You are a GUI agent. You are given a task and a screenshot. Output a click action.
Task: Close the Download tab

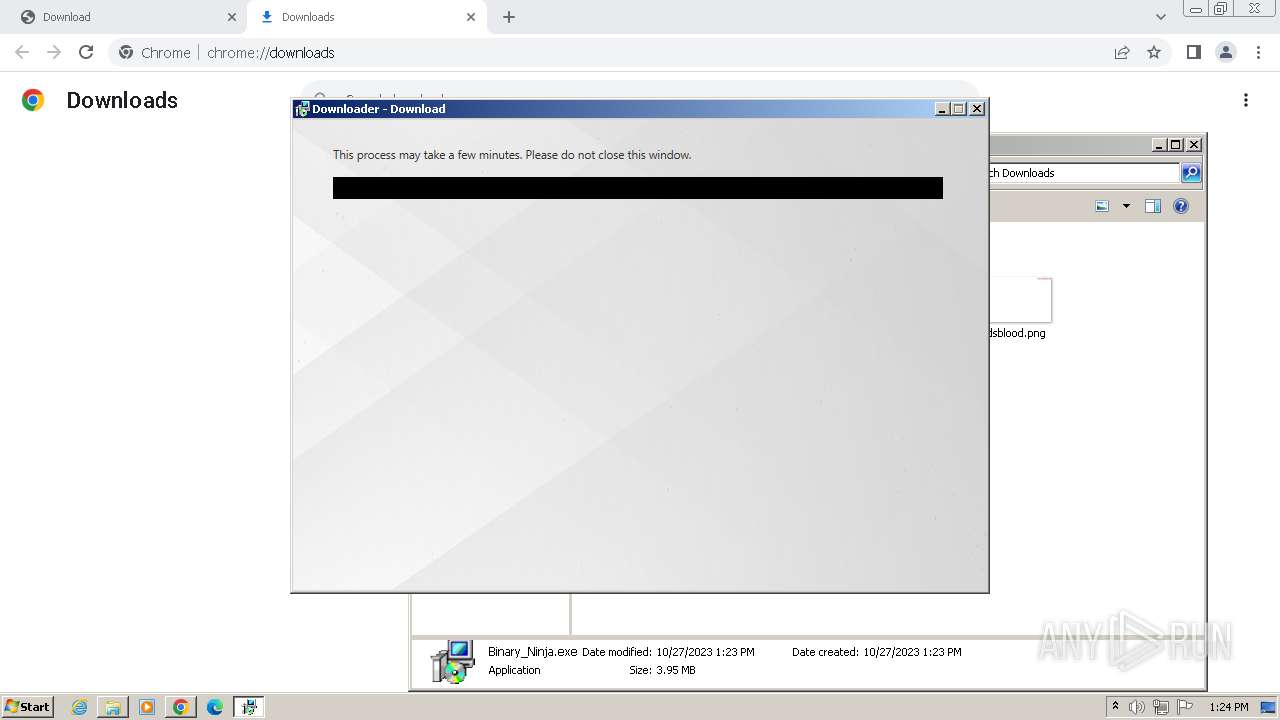pos(232,17)
